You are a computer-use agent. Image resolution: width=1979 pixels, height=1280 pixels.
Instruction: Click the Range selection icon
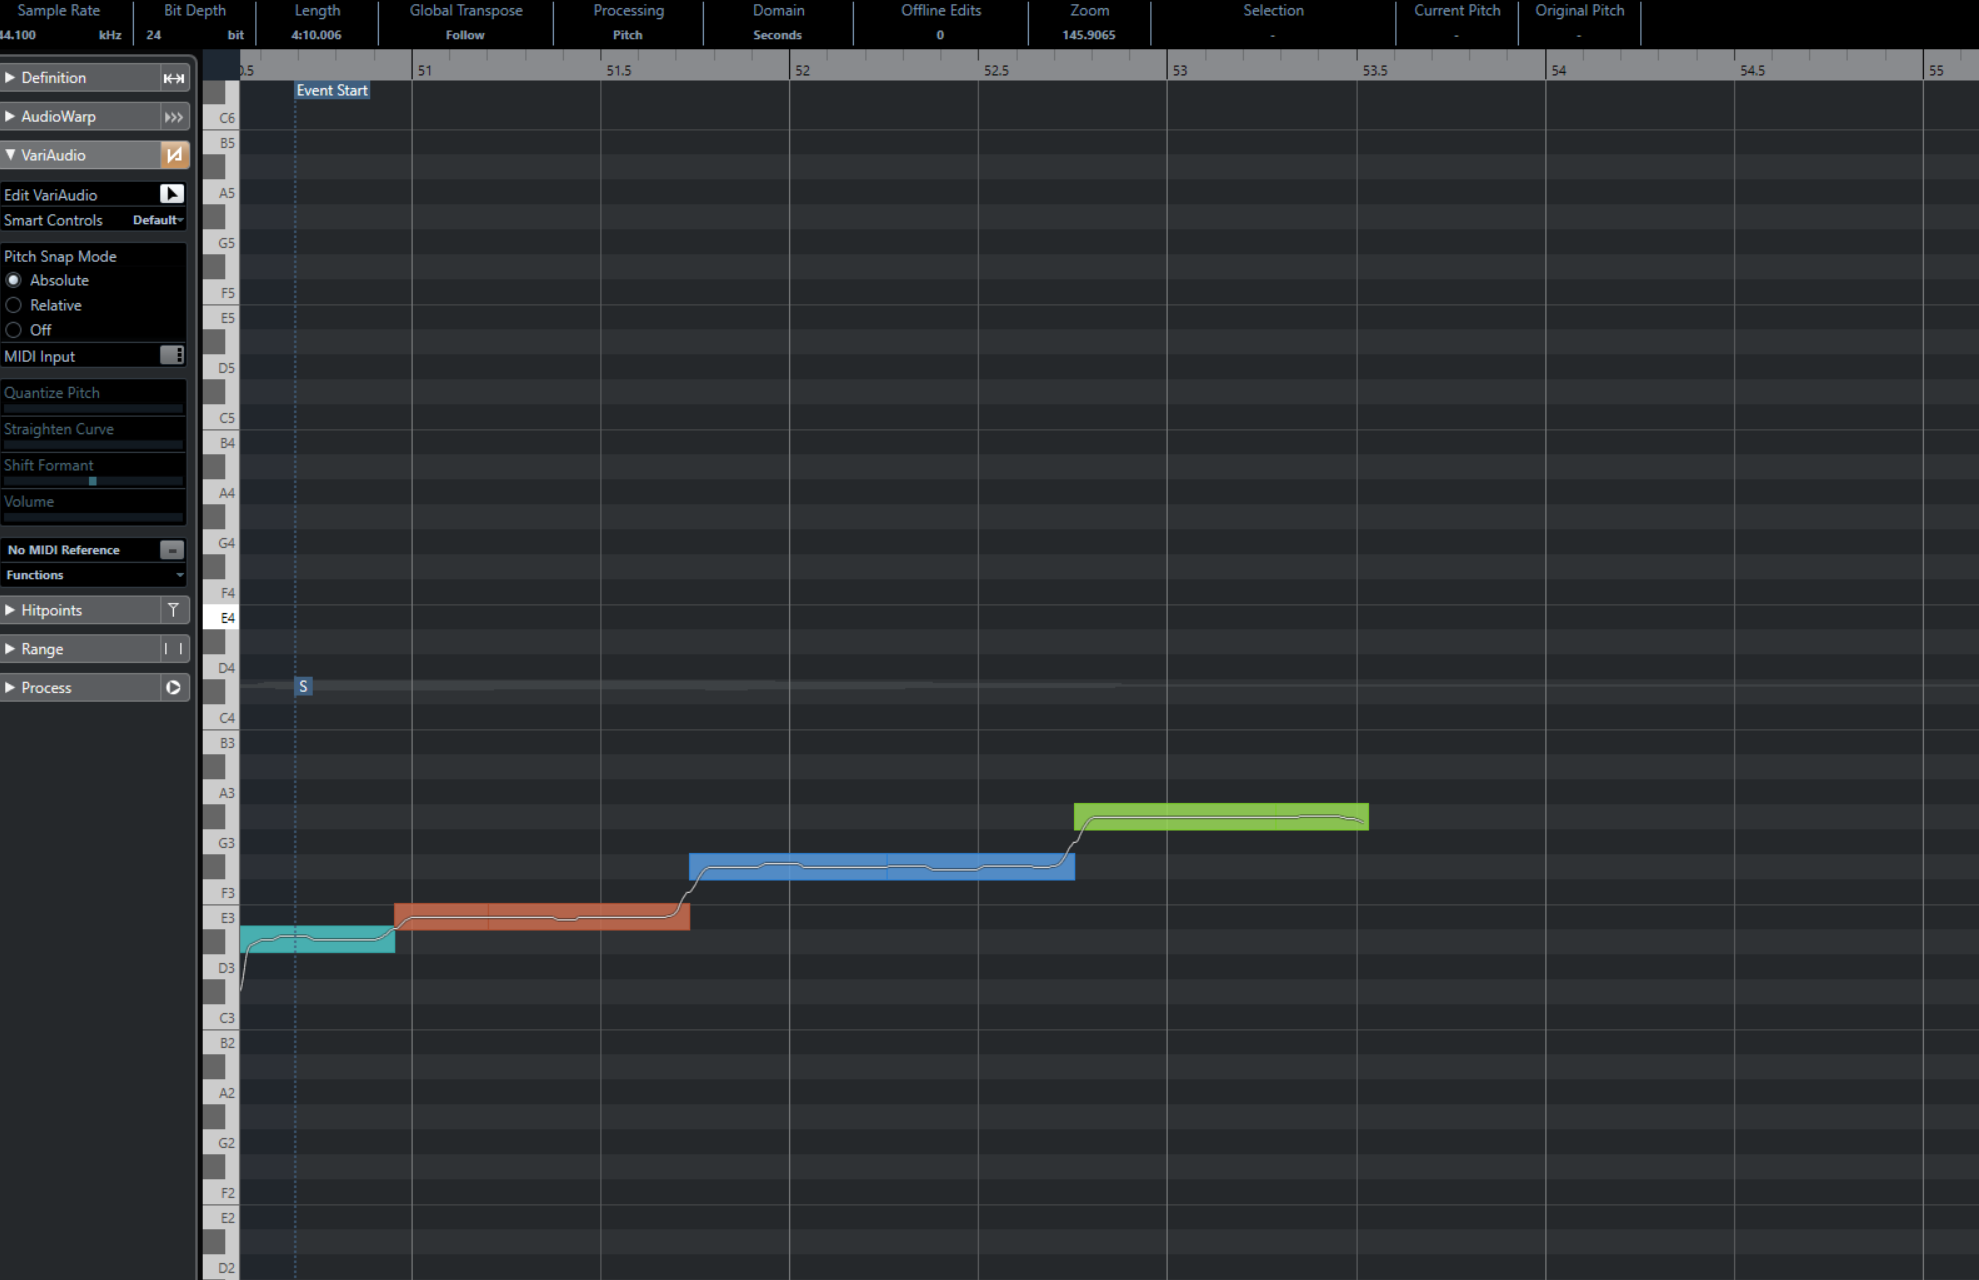[x=173, y=649]
